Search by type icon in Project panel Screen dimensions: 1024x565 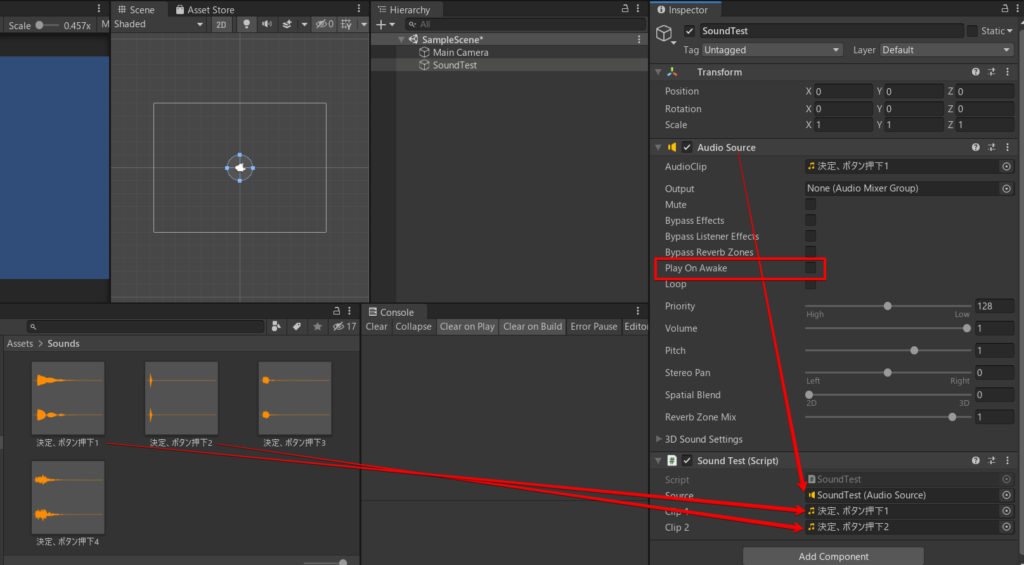[x=276, y=327]
